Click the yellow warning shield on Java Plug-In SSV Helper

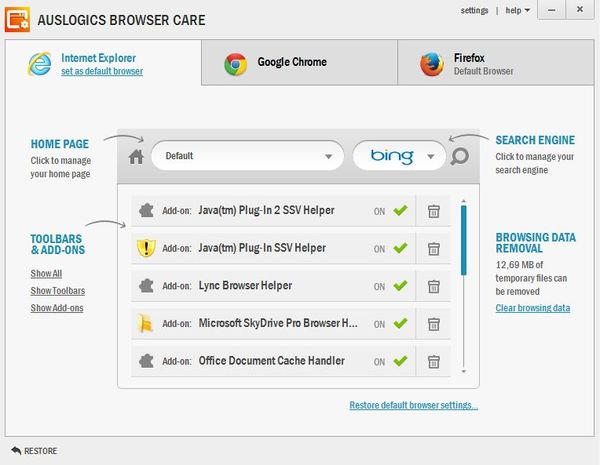pyautogui.click(x=144, y=248)
